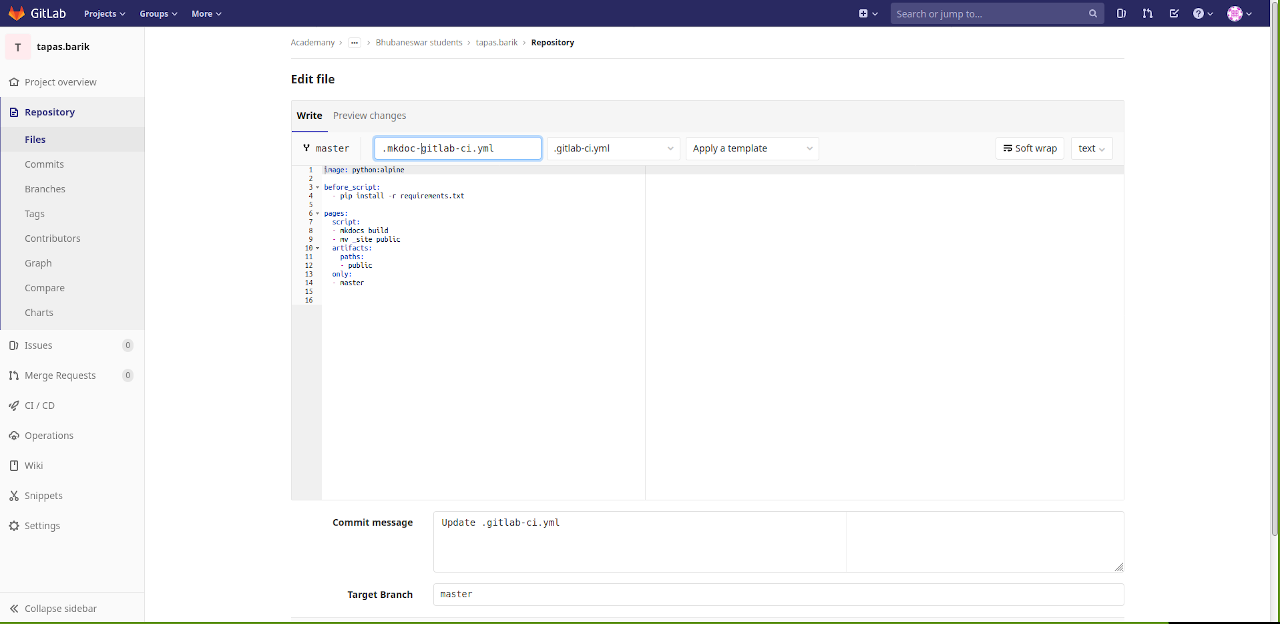Click the Academany breadcrumb link
This screenshot has height=624, width=1280.
[313, 43]
